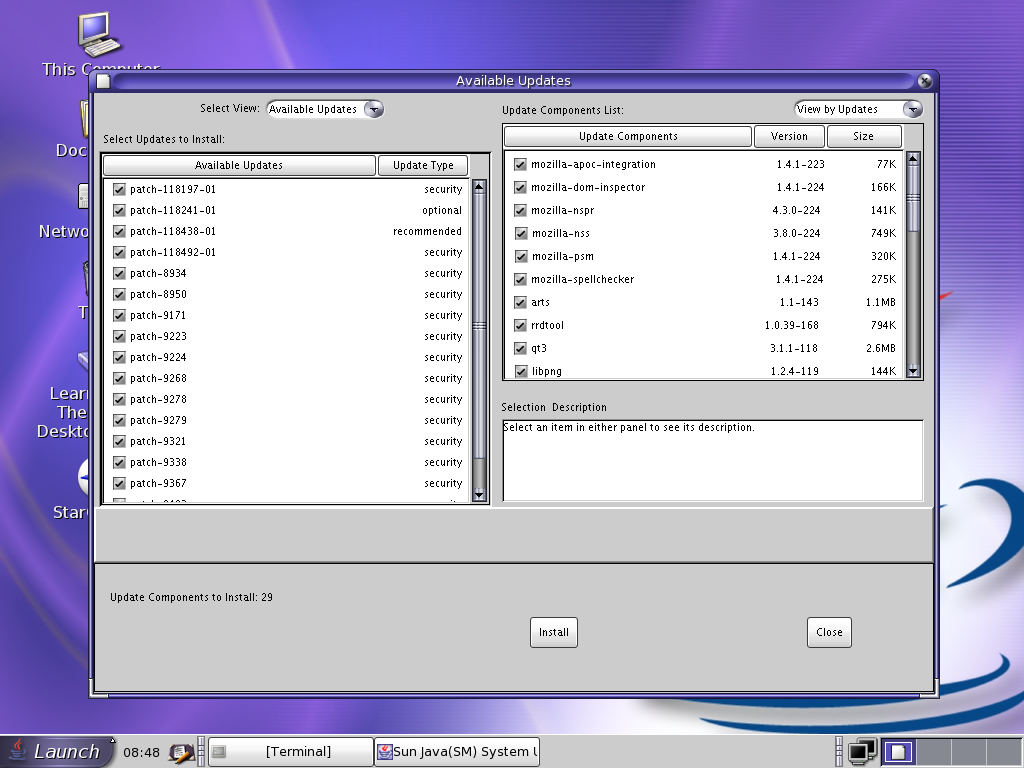Select patch-9338 row
The width and height of the screenshot is (1024, 768).
point(287,462)
